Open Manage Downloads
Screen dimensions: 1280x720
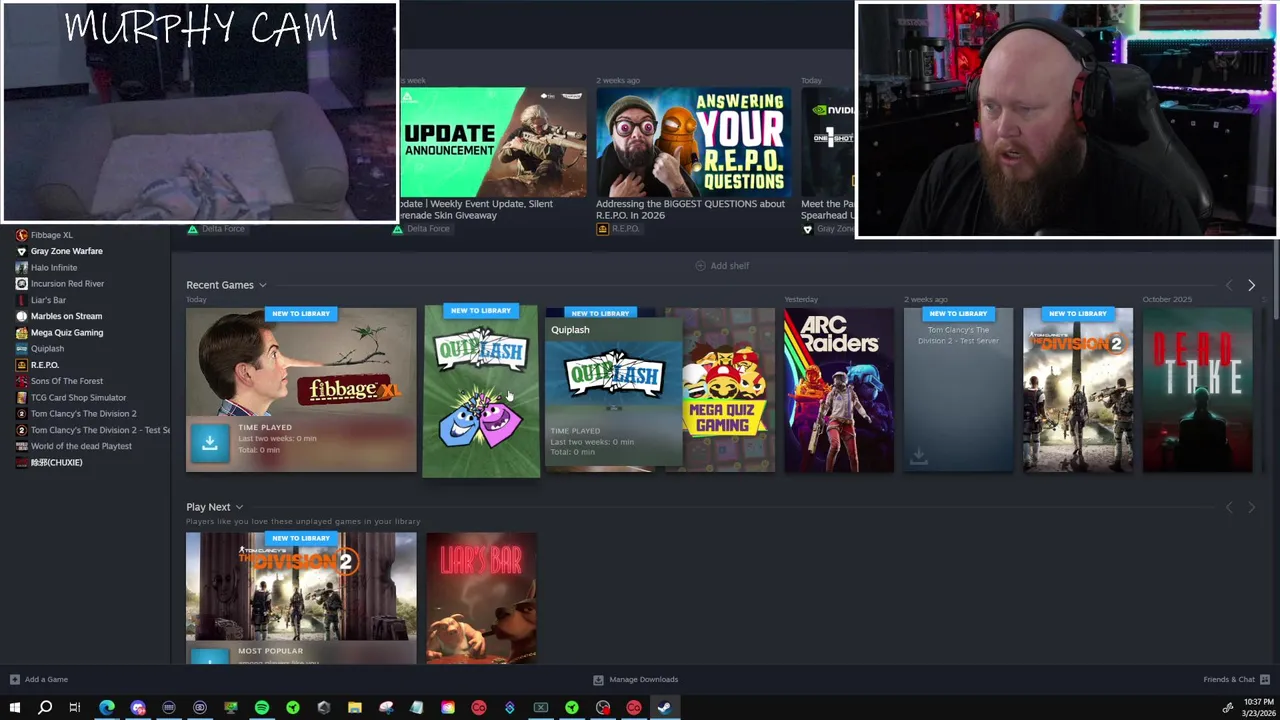click(x=636, y=679)
